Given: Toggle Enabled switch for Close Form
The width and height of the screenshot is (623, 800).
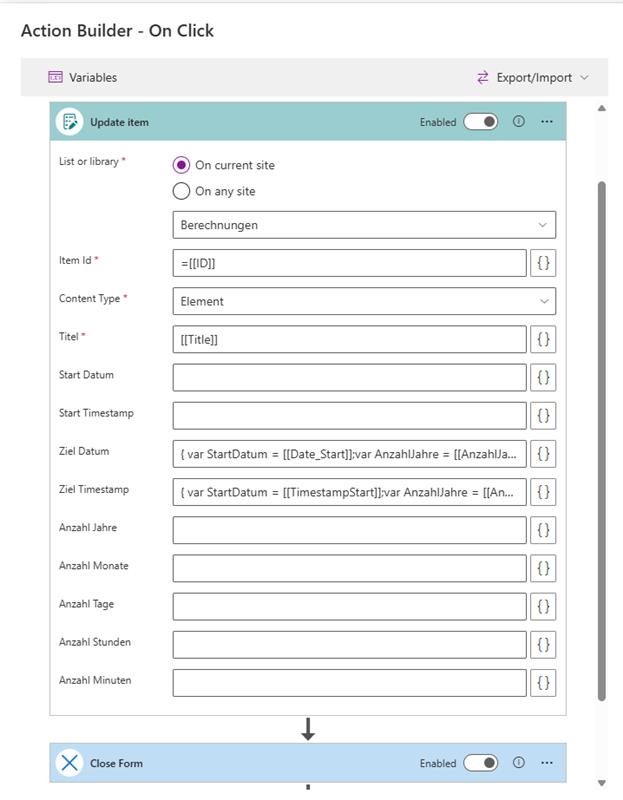Looking at the screenshot, I should pos(481,763).
